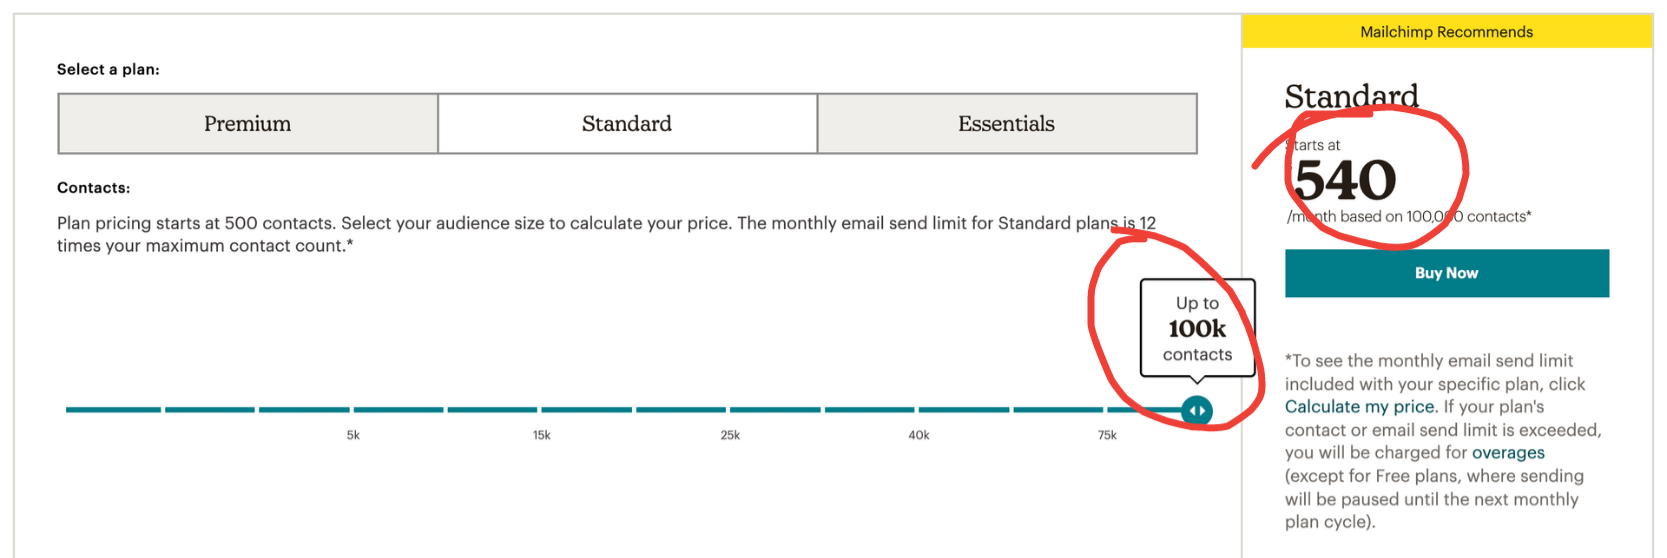This screenshot has height=558, width=1667.
Task: Click the Select a plan label
Action: [x=108, y=69]
